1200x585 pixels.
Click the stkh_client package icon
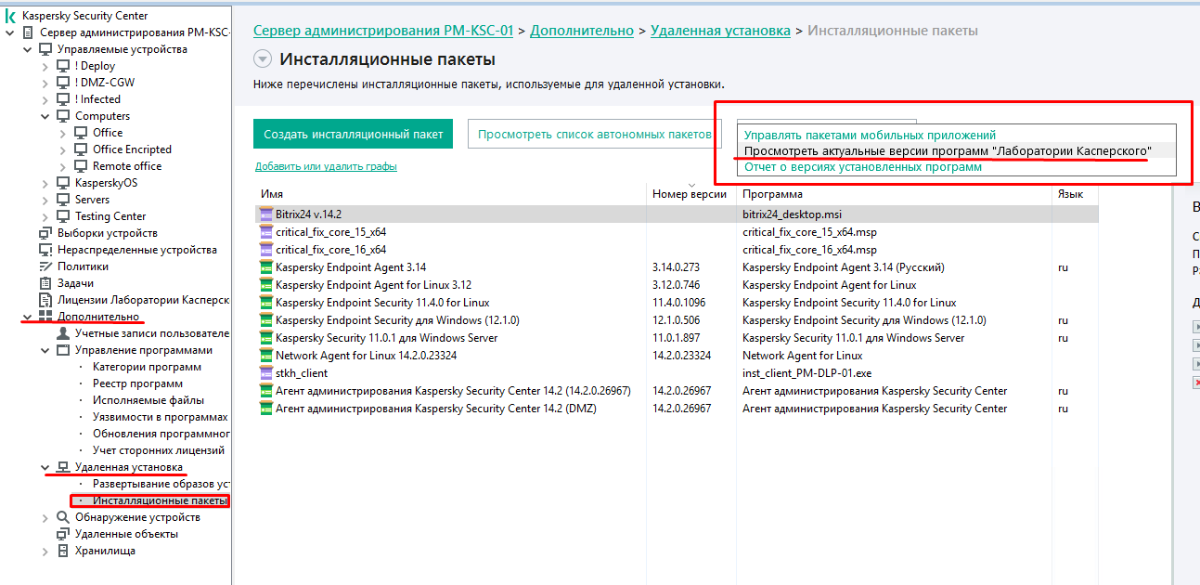click(x=265, y=373)
